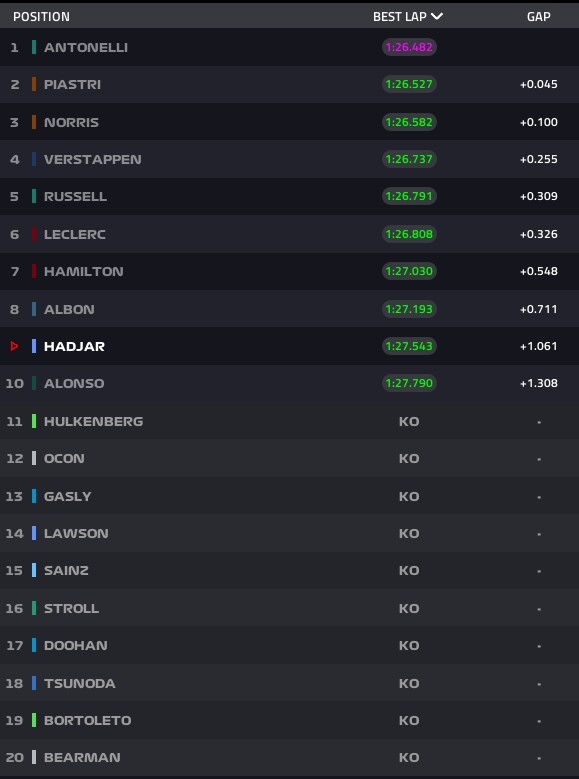Screen dimensions: 579x779
Task: Click the bright green stripe beside Hulkenberg
Action: click(34, 421)
